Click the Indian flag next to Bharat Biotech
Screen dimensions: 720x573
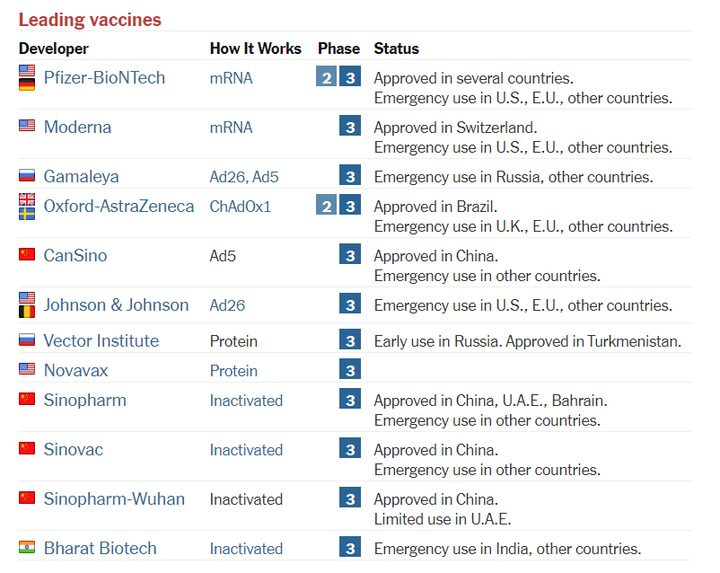pyautogui.click(x=27, y=547)
